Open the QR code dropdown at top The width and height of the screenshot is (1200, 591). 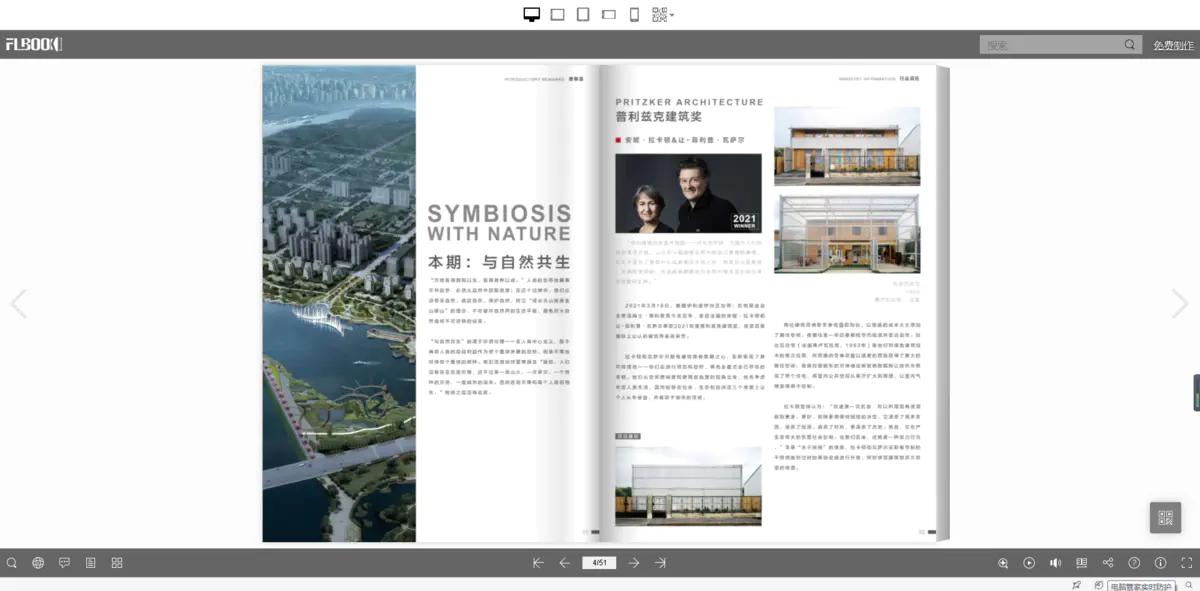(662, 14)
